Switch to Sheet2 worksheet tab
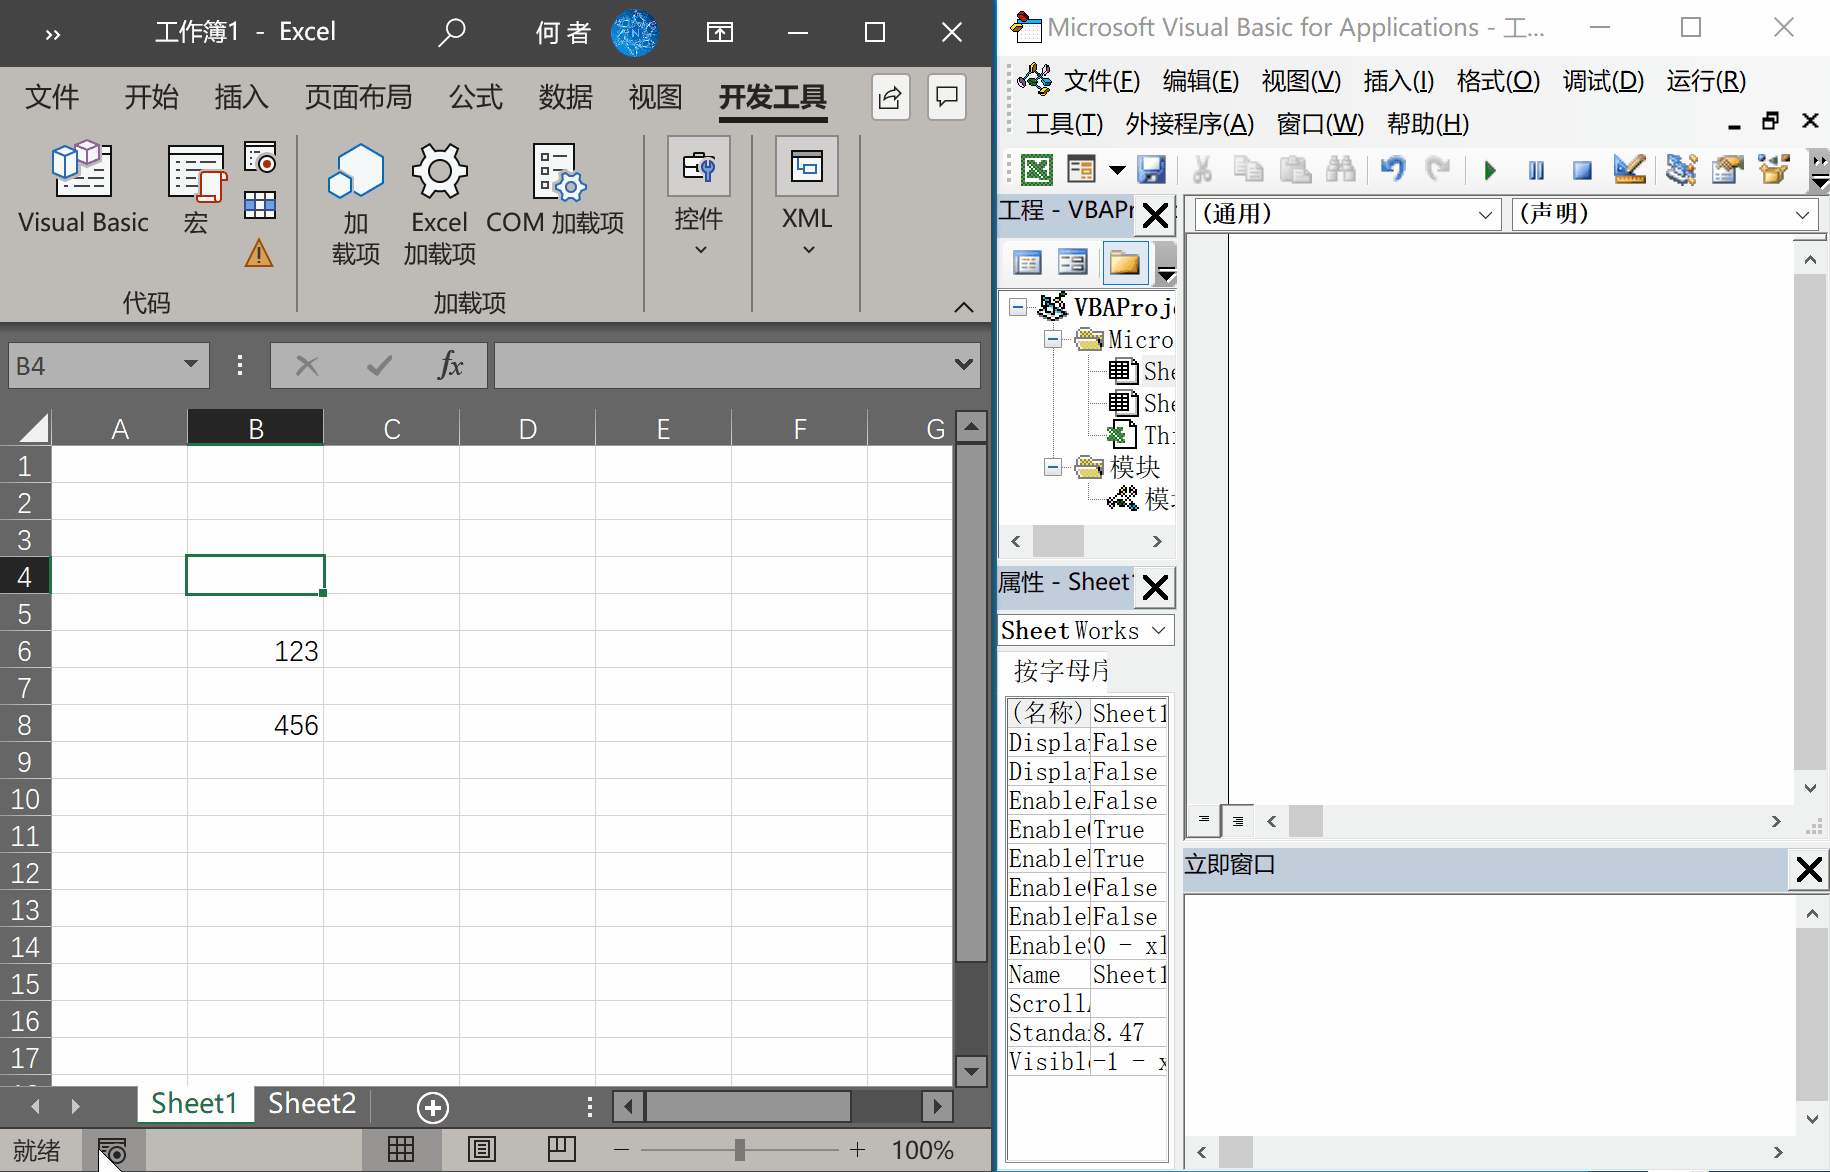Screen dimensions: 1830x1172 [312, 1104]
